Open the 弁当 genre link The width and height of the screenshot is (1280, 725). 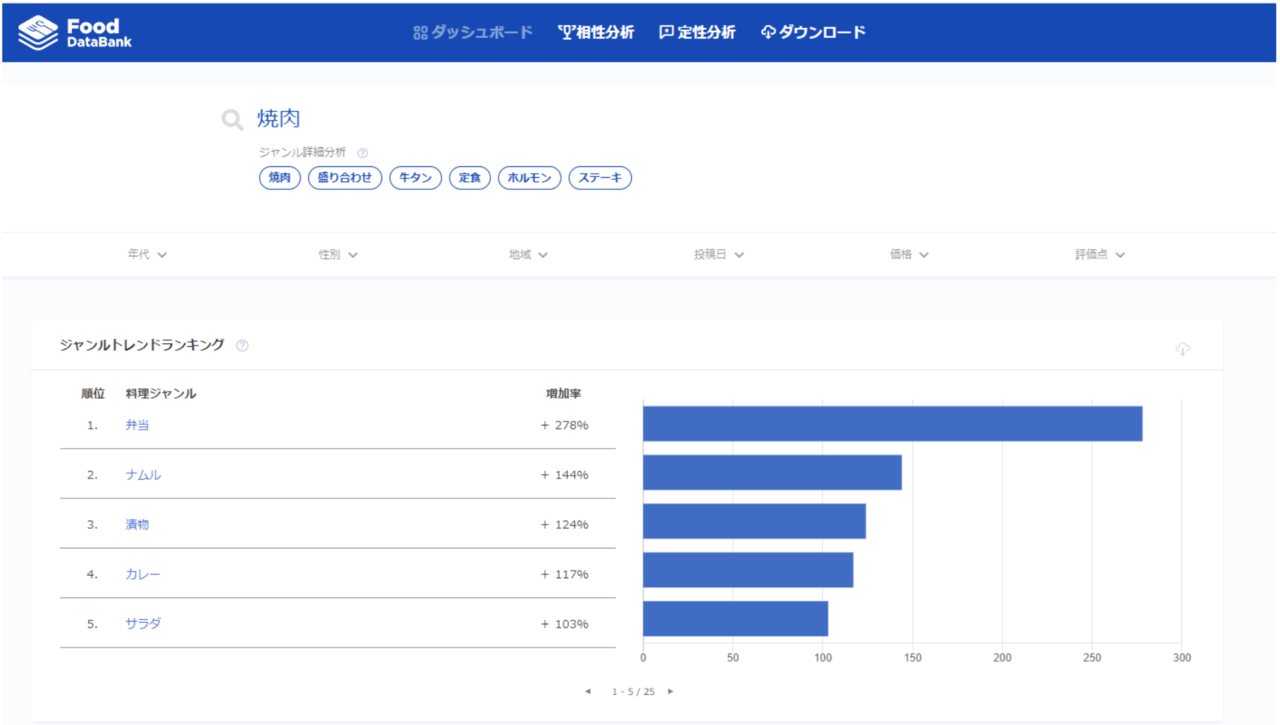[x=137, y=425]
